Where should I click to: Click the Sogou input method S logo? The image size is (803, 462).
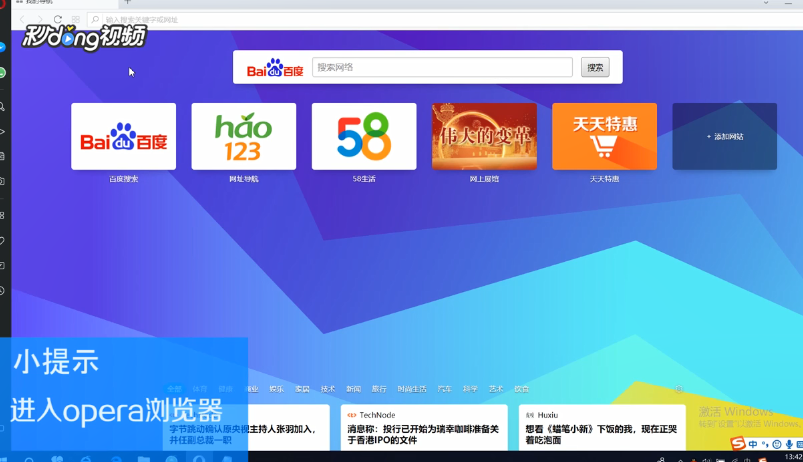point(738,443)
